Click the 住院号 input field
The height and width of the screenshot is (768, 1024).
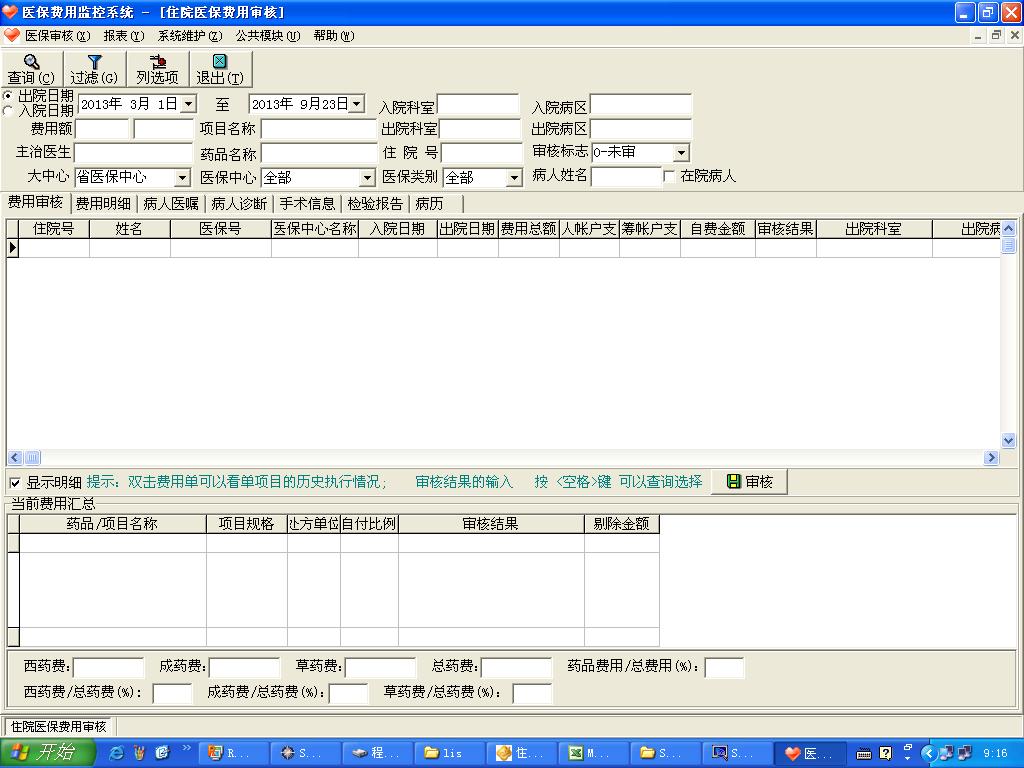(482, 153)
